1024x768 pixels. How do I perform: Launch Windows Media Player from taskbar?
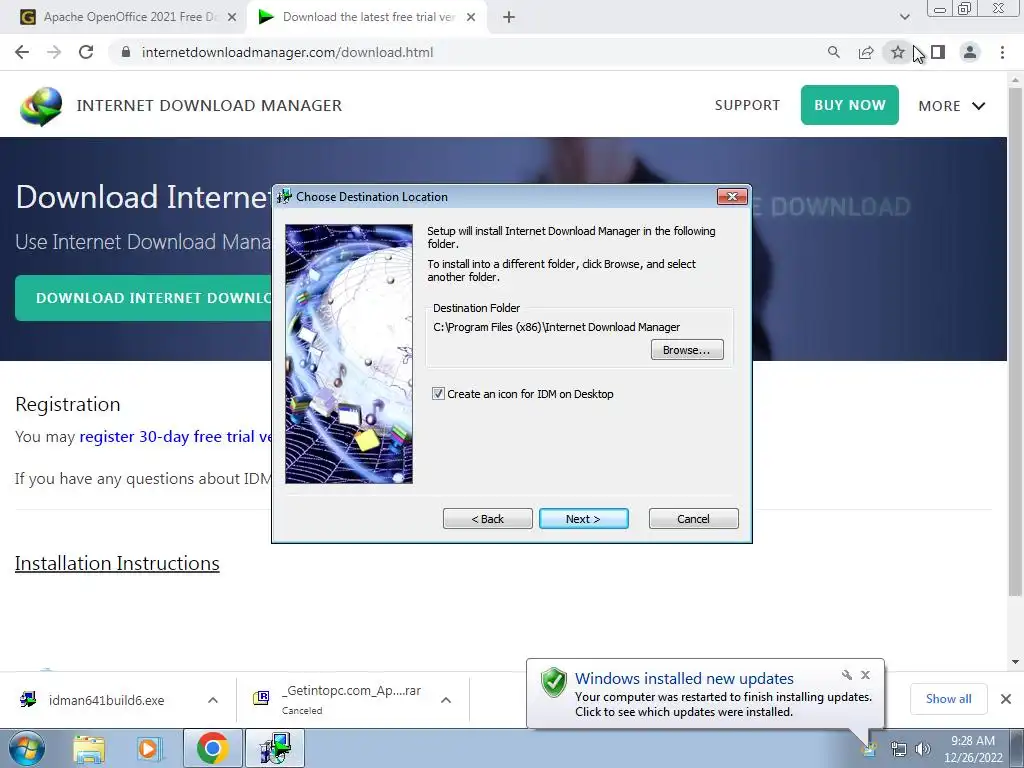point(150,749)
